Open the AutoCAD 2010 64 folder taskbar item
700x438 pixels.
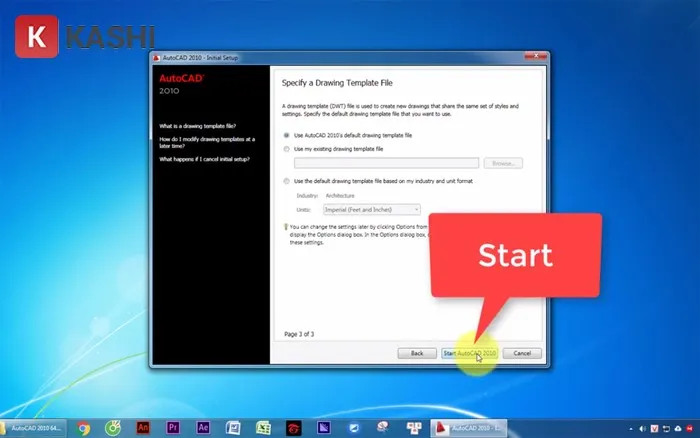click(x=33, y=428)
